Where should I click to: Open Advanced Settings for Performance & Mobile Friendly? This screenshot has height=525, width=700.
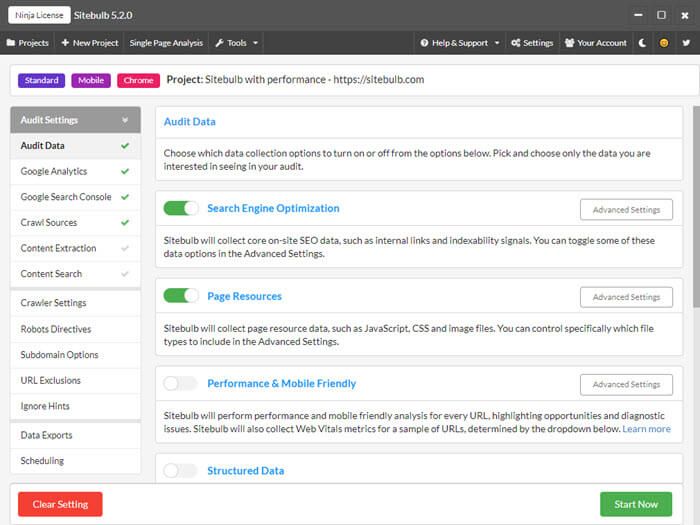(626, 385)
